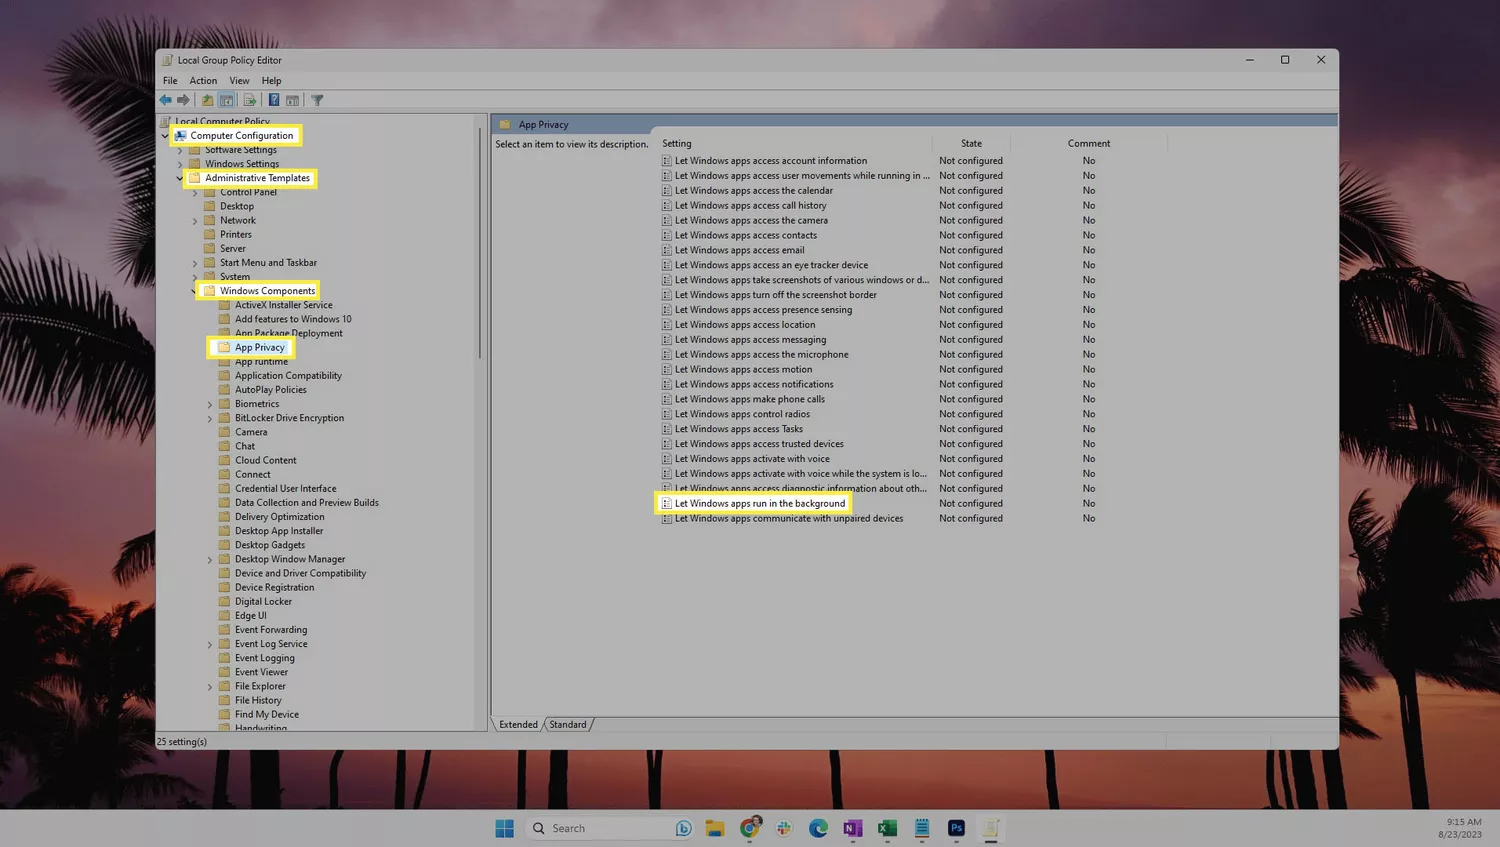The image size is (1500, 847).
Task: Switch to the Standard tab
Action: 568,725
